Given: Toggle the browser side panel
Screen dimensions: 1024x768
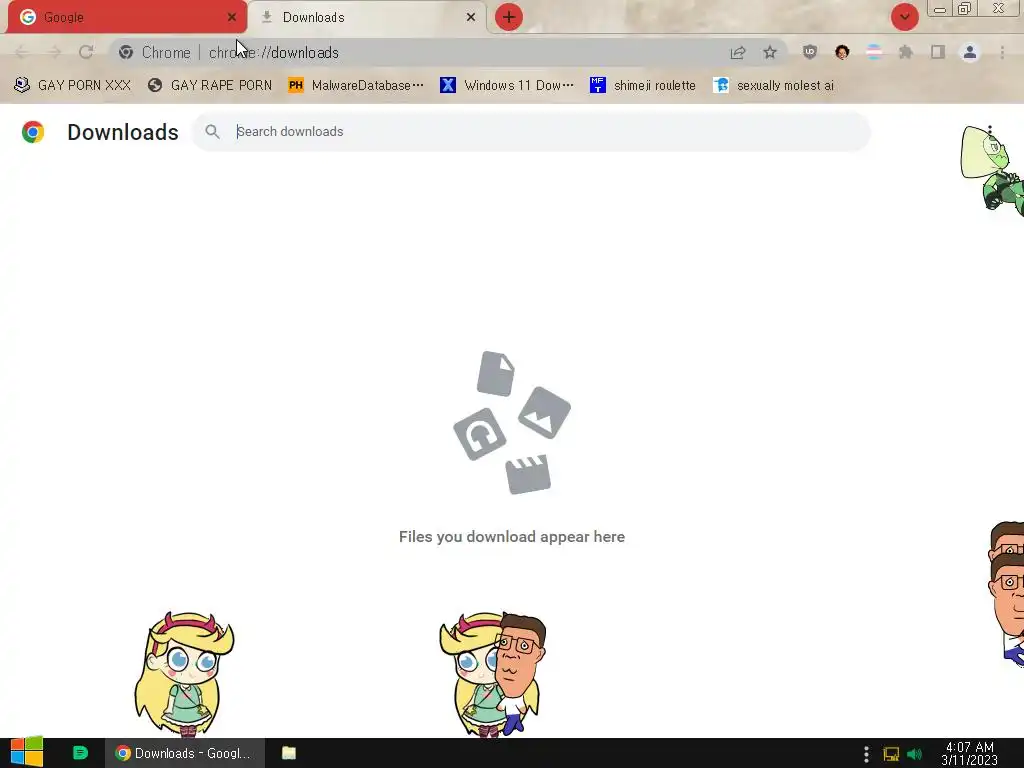Looking at the screenshot, I should click(x=938, y=52).
